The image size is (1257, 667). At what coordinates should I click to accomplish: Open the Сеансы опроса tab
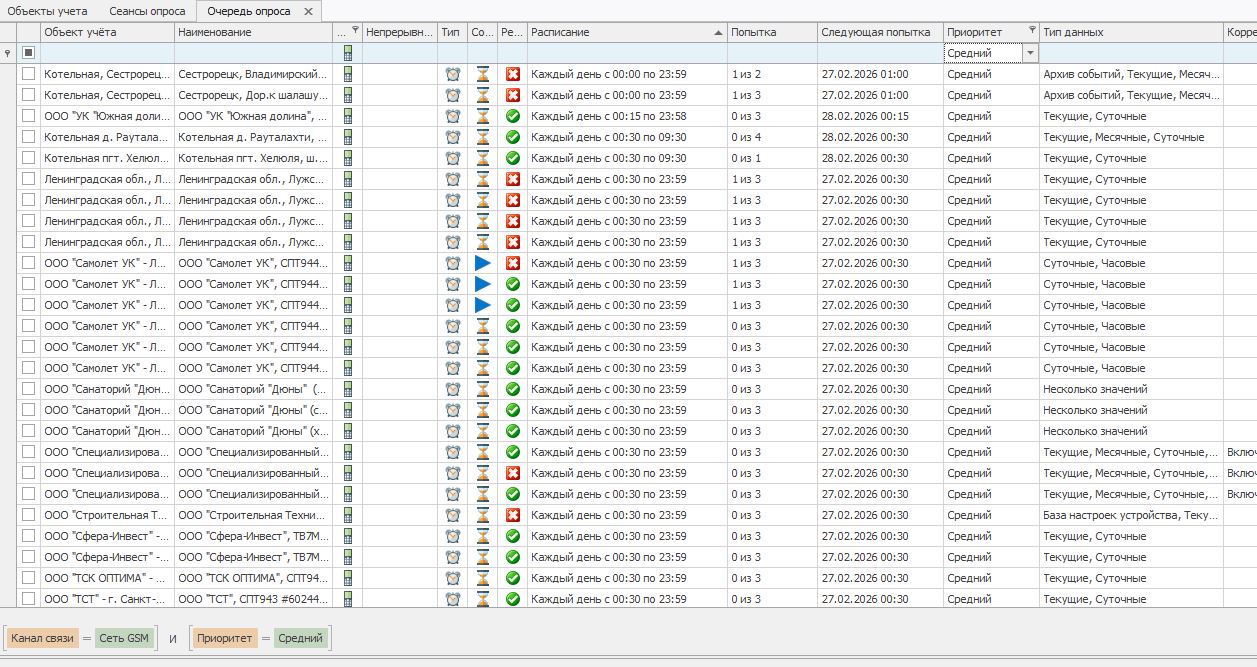[x=147, y=11]
